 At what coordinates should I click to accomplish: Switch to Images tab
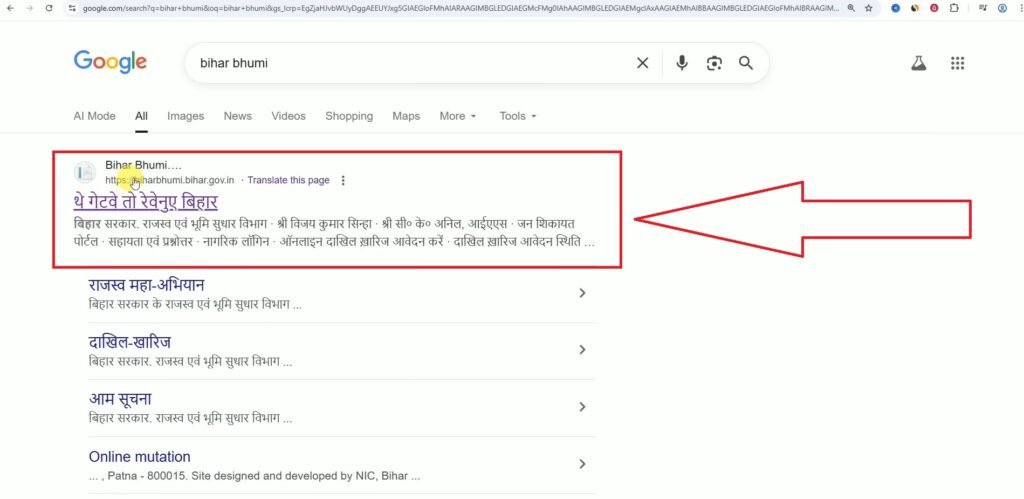tap(185, 116)
